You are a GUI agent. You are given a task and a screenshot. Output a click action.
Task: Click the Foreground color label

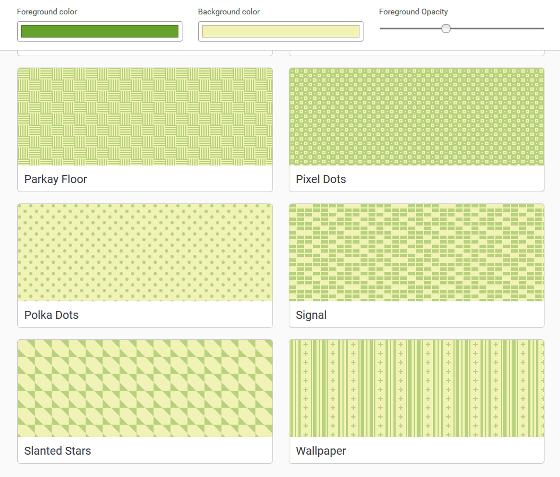pos(47,12)
